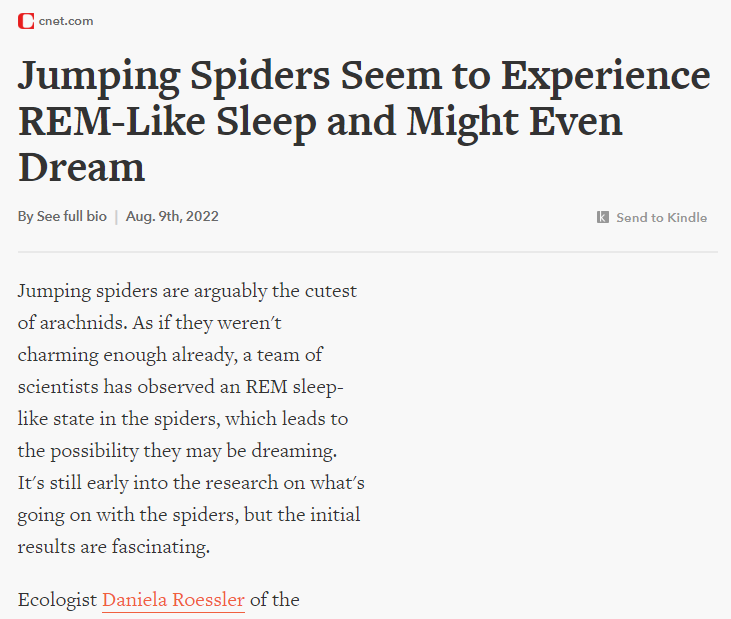Viewport: 731px width, 619px height.
Task: Click the word arachnids in the paragraph
Action: (84, 323)
